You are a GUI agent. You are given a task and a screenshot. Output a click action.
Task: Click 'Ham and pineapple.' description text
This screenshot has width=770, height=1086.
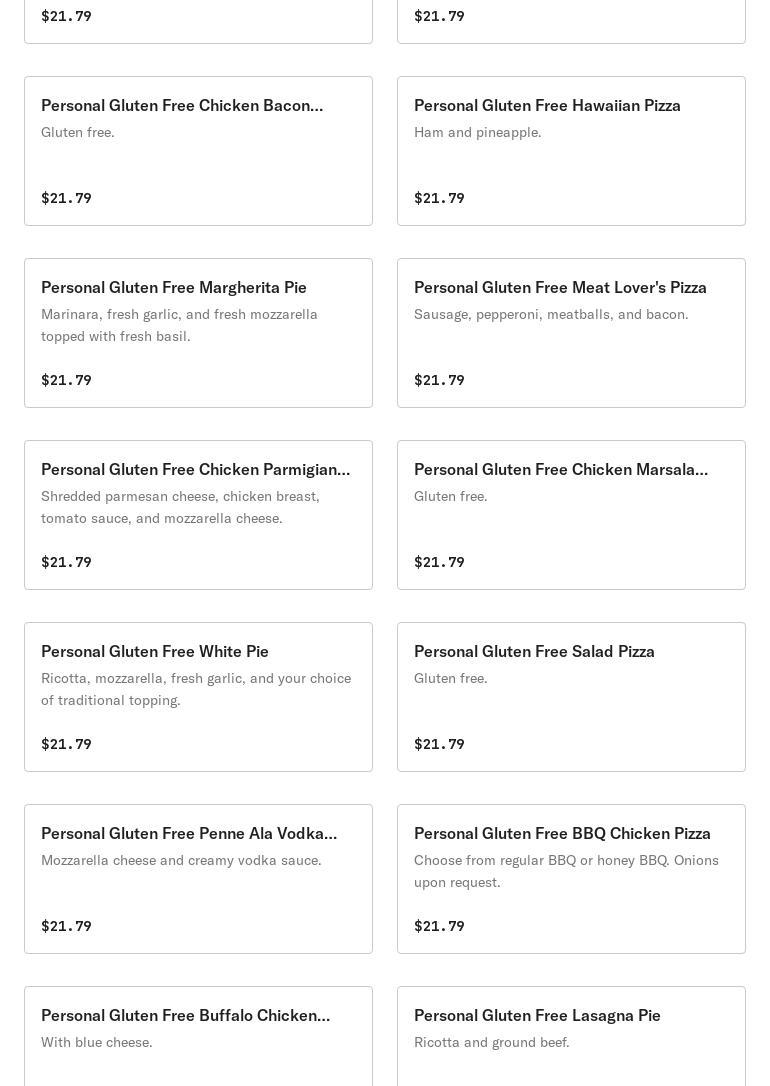coord(478,132)
